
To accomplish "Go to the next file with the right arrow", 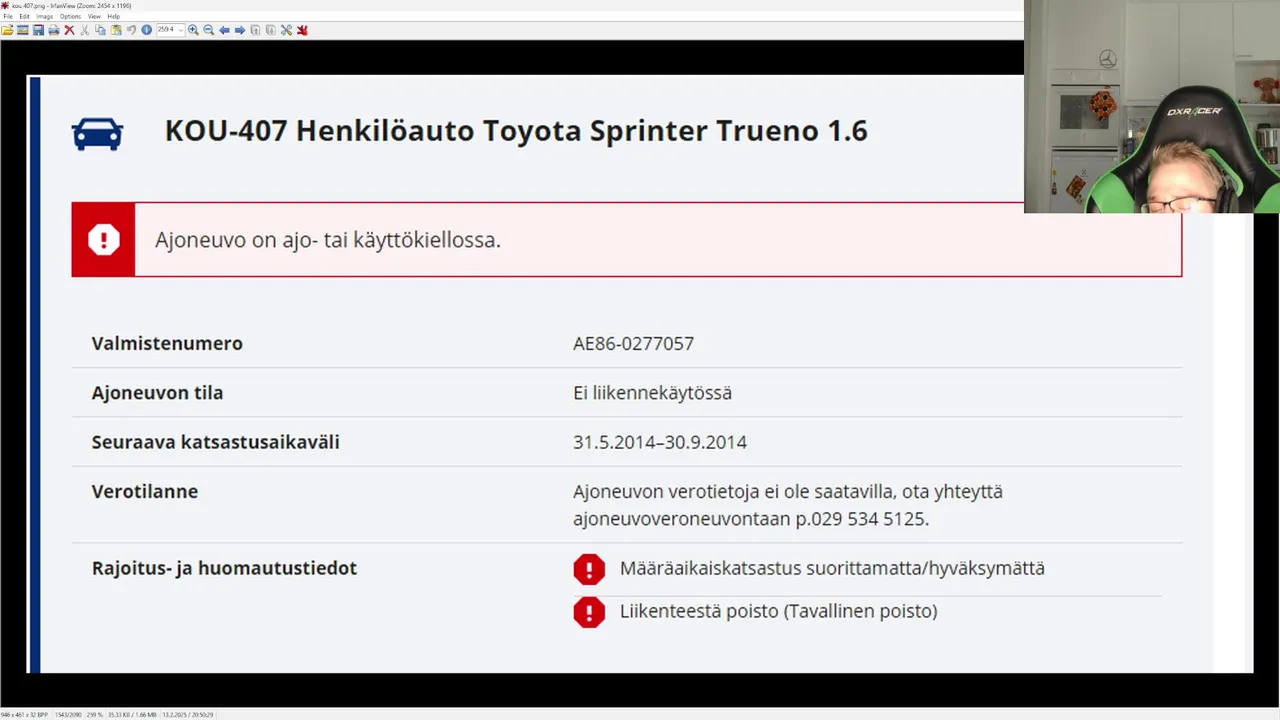I will click(x=240, y=30).
